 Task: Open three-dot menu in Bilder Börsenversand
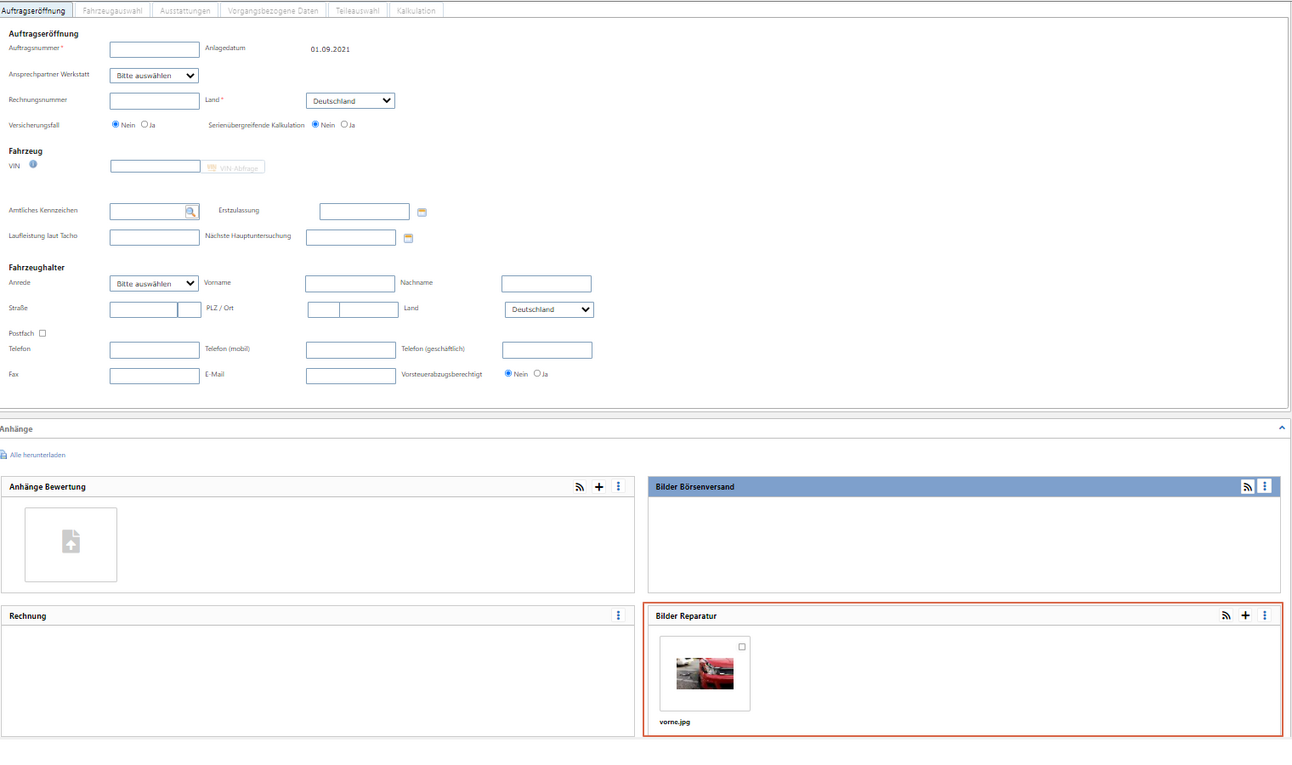(x=1265, y=487)
